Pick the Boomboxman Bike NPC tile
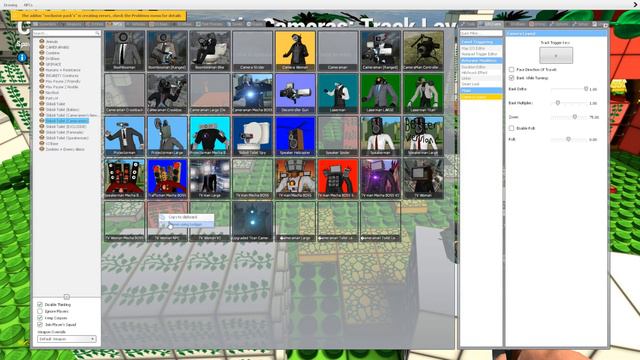Image resolution: width=640 pixels, height=360 pixels. [210, 50]
